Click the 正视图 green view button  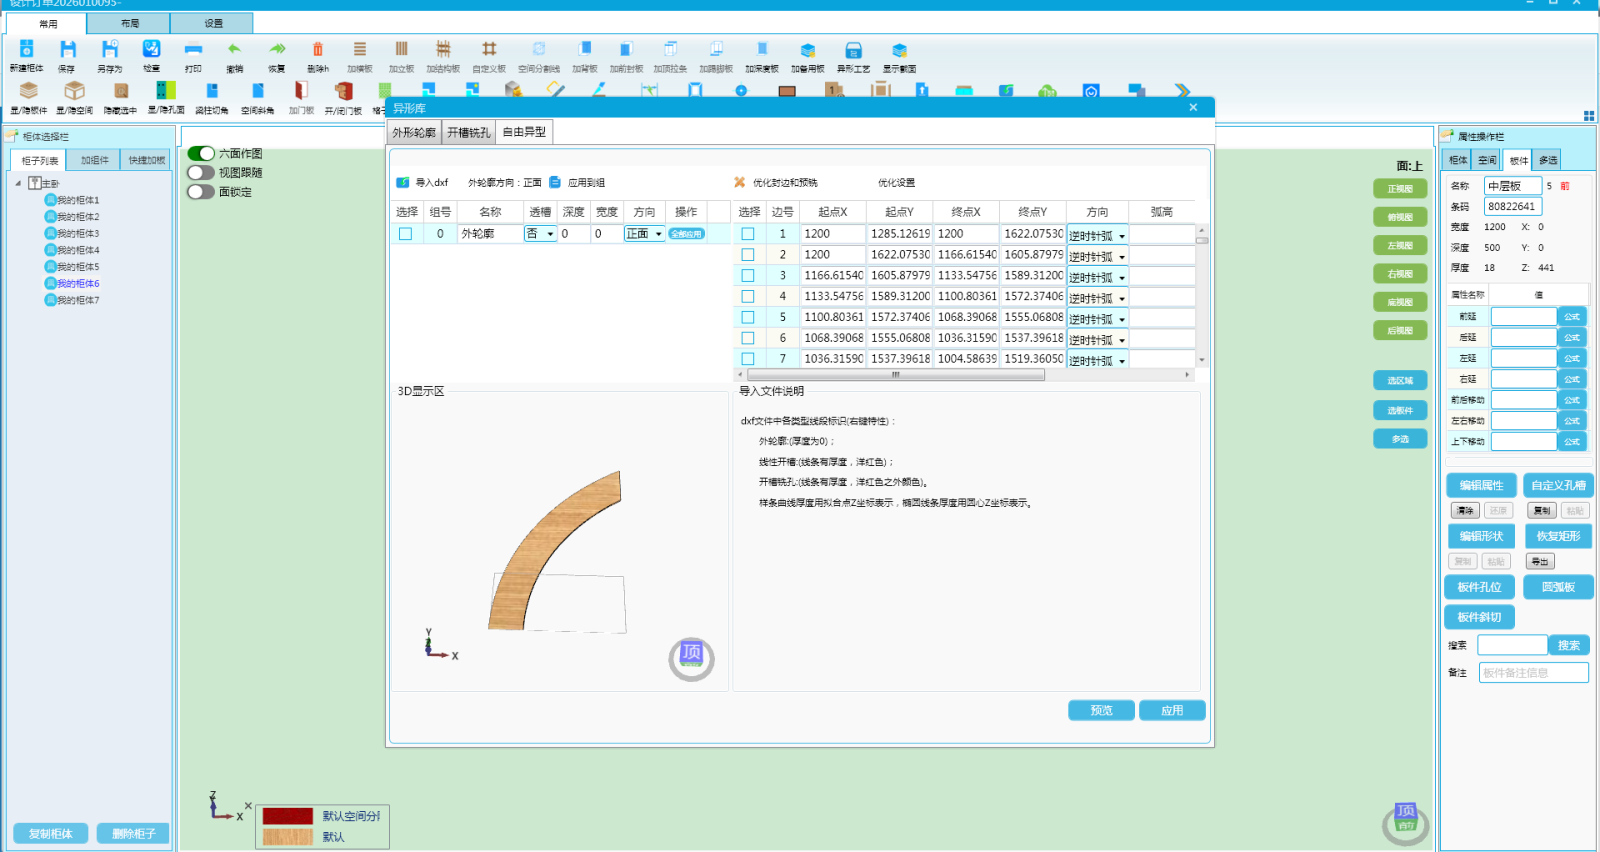tap(1400, 189)
